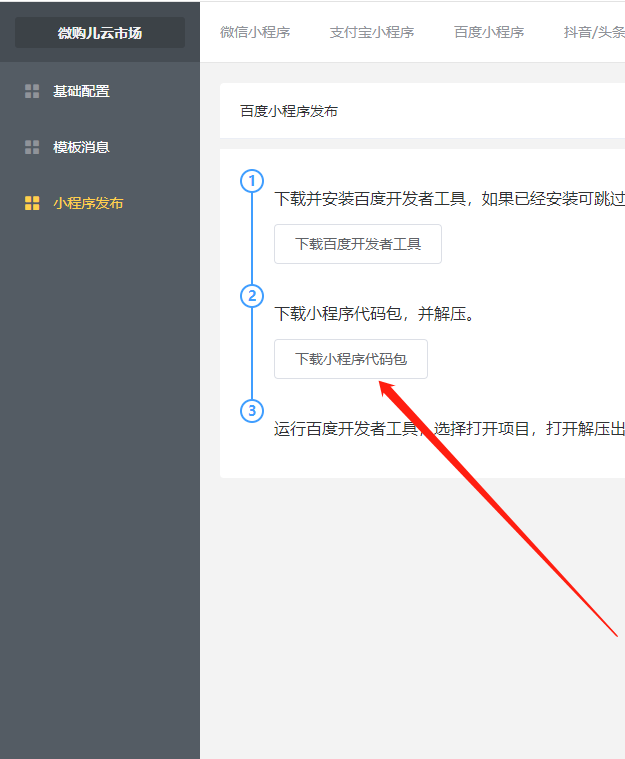Switch to the 百度小程序 tab
Image resolution: width=625 pixels, height=759 pixels.
pos(489,32)
